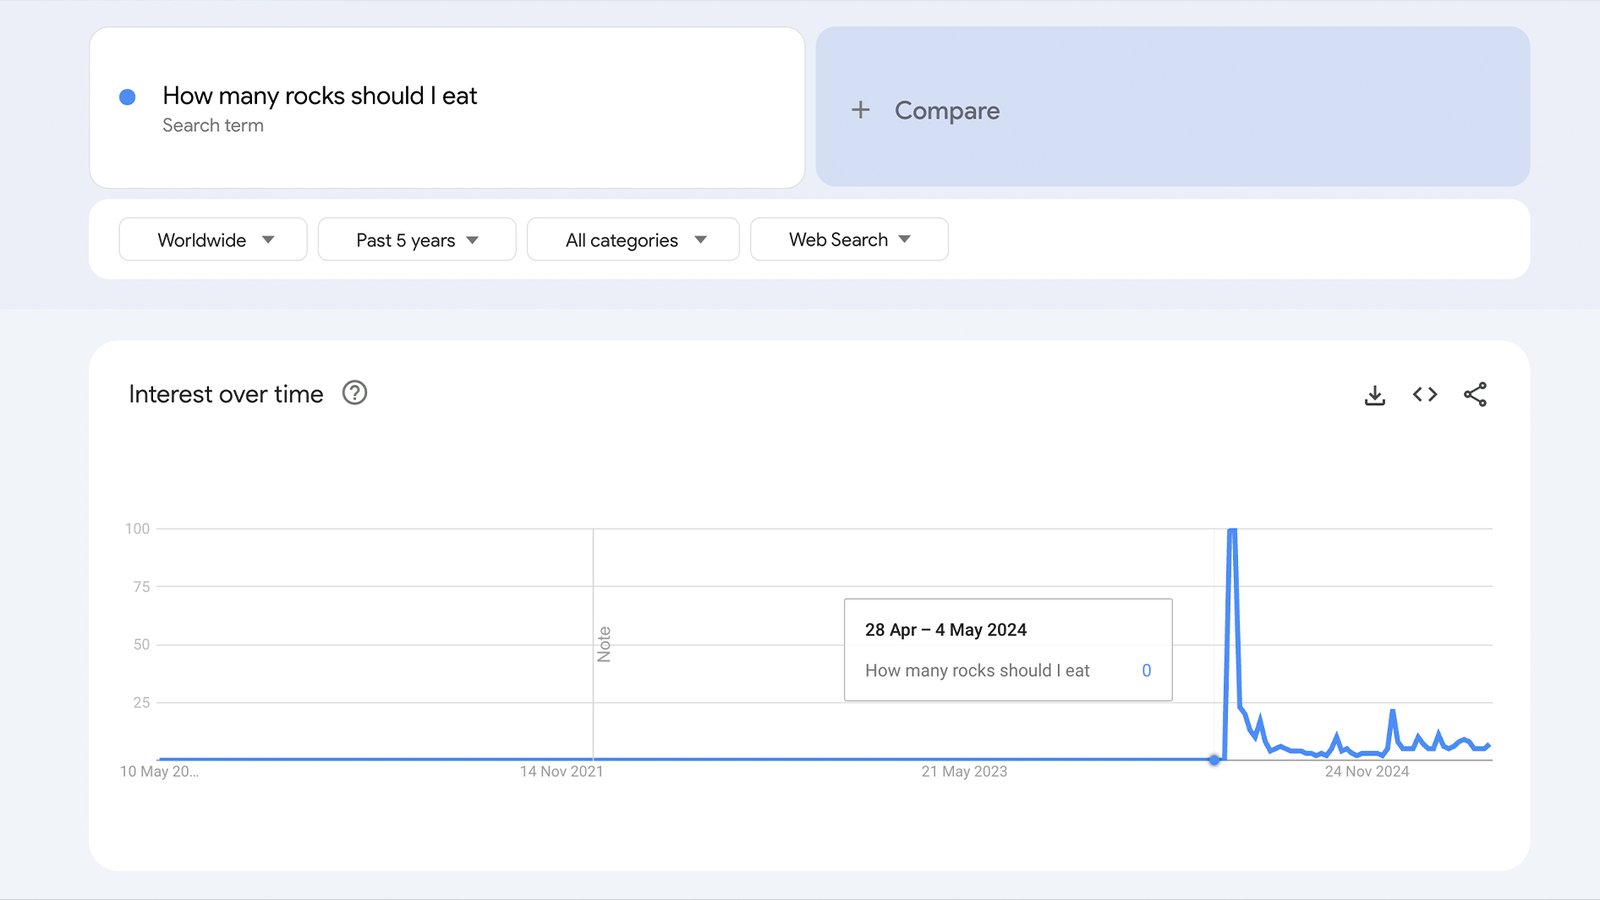1600x900 pixels.
Task: Click the 24 Nov 2024 axis label
Action: (x=1366, y=771)
